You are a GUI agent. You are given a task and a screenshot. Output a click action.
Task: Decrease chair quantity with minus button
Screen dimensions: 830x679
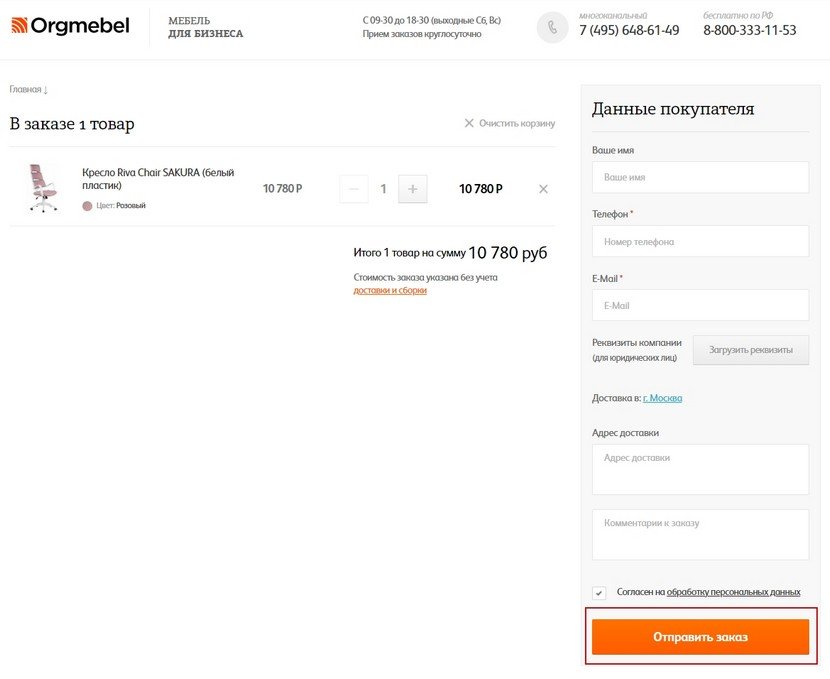pos(354,189)
